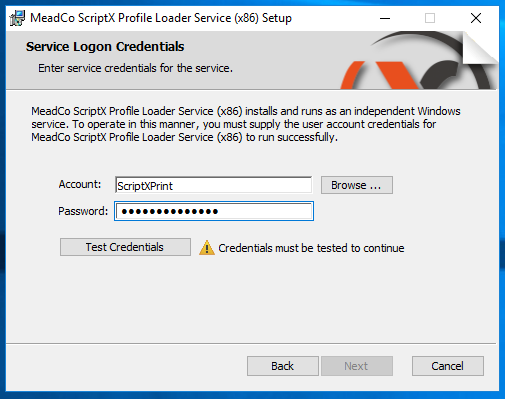Click the Test Credentials button

pyautogui.click(x=125, y=247)
